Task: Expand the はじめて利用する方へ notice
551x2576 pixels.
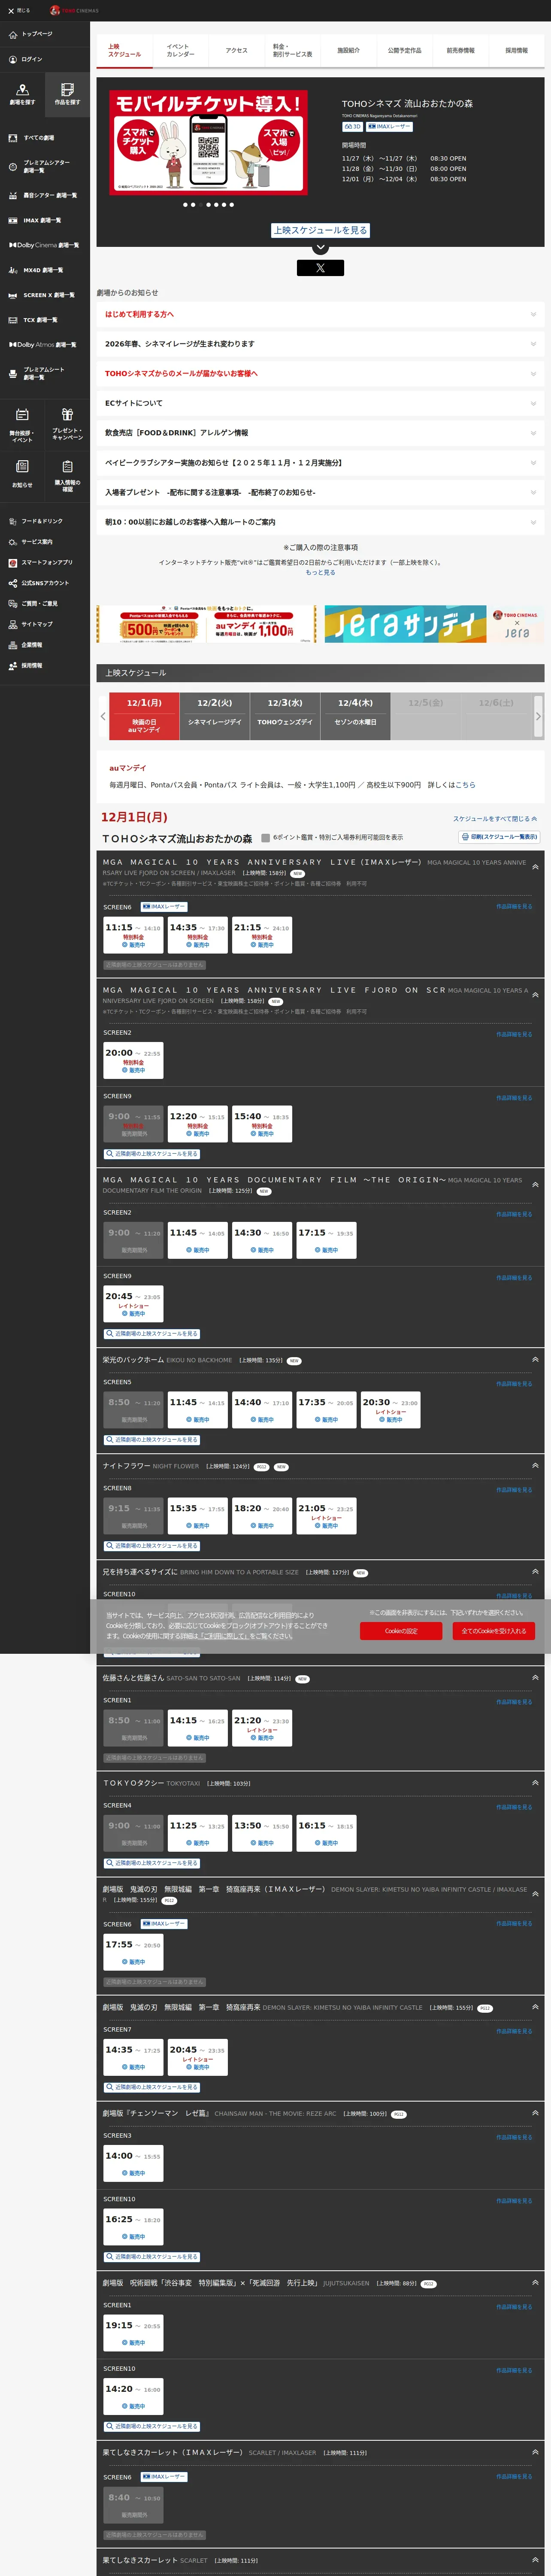Action: 320,314
